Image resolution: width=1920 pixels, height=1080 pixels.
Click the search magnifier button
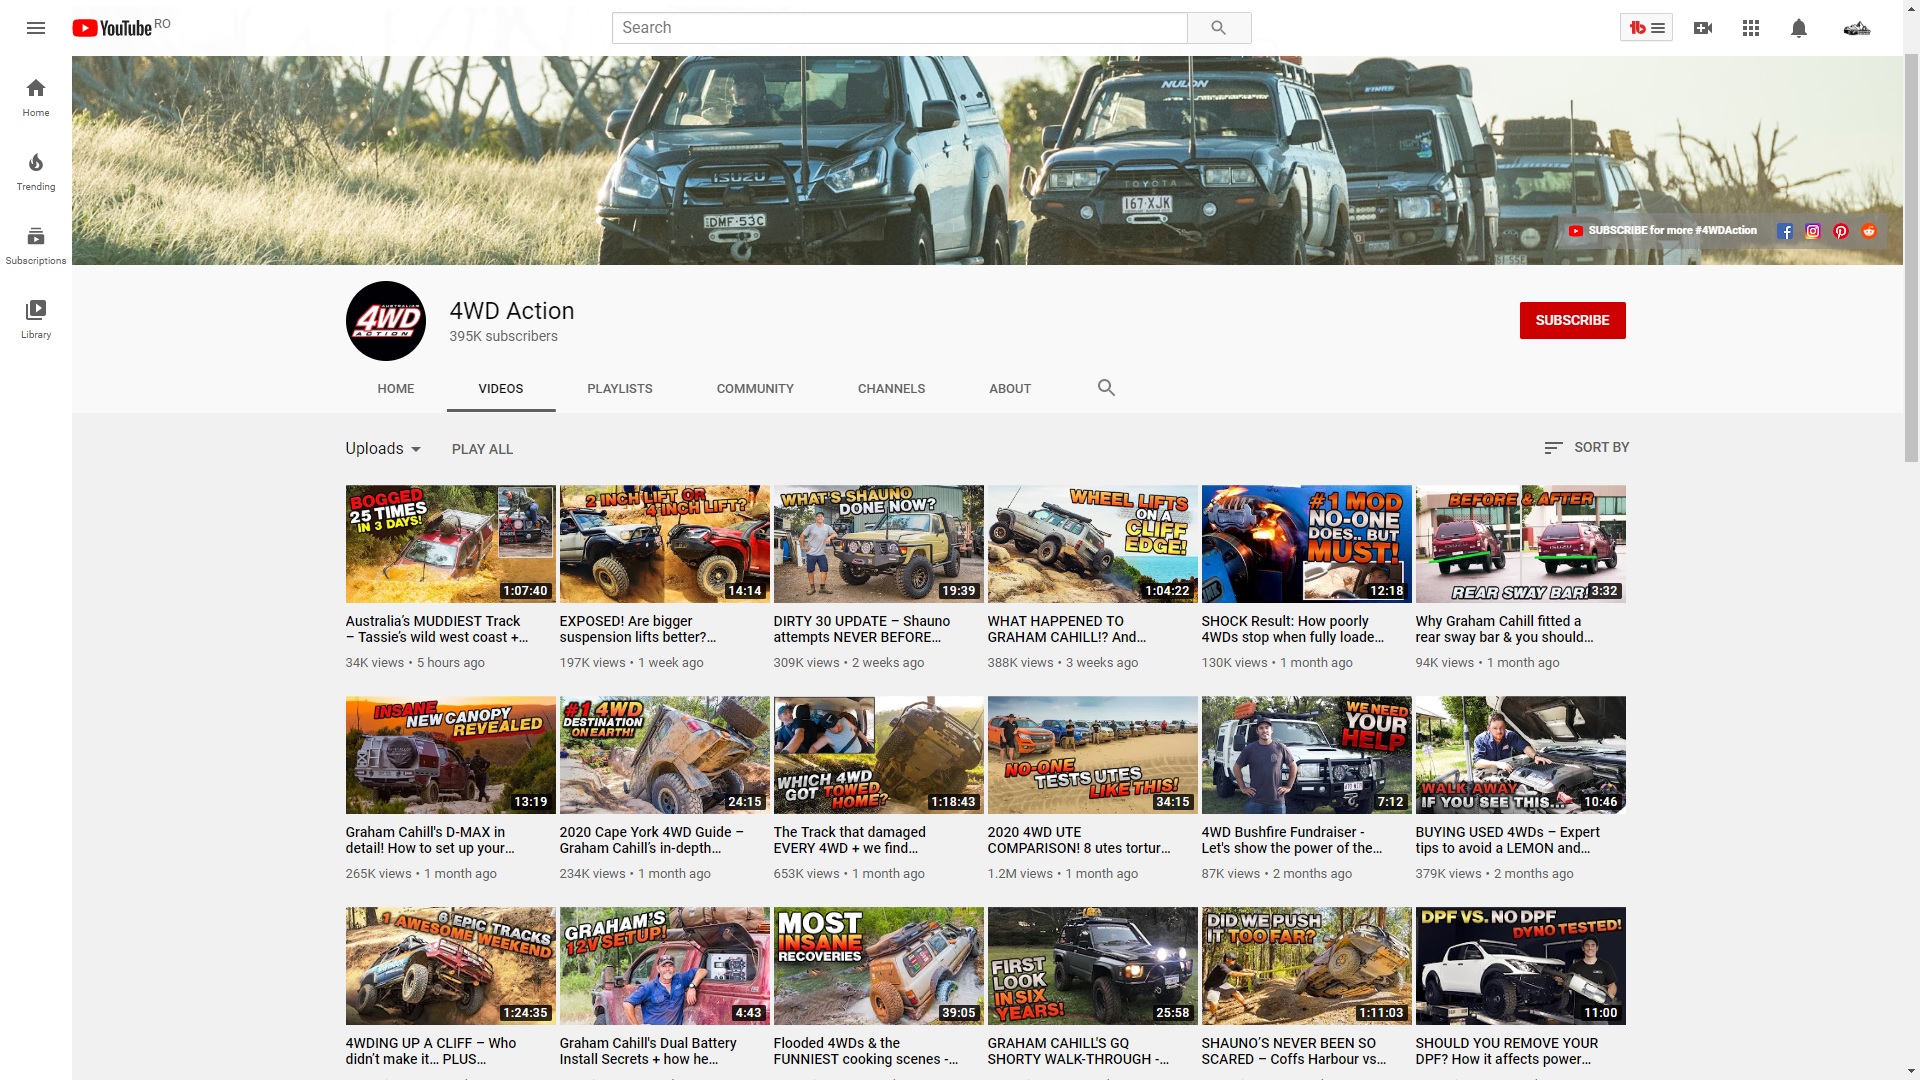[x=1218, y=28]
